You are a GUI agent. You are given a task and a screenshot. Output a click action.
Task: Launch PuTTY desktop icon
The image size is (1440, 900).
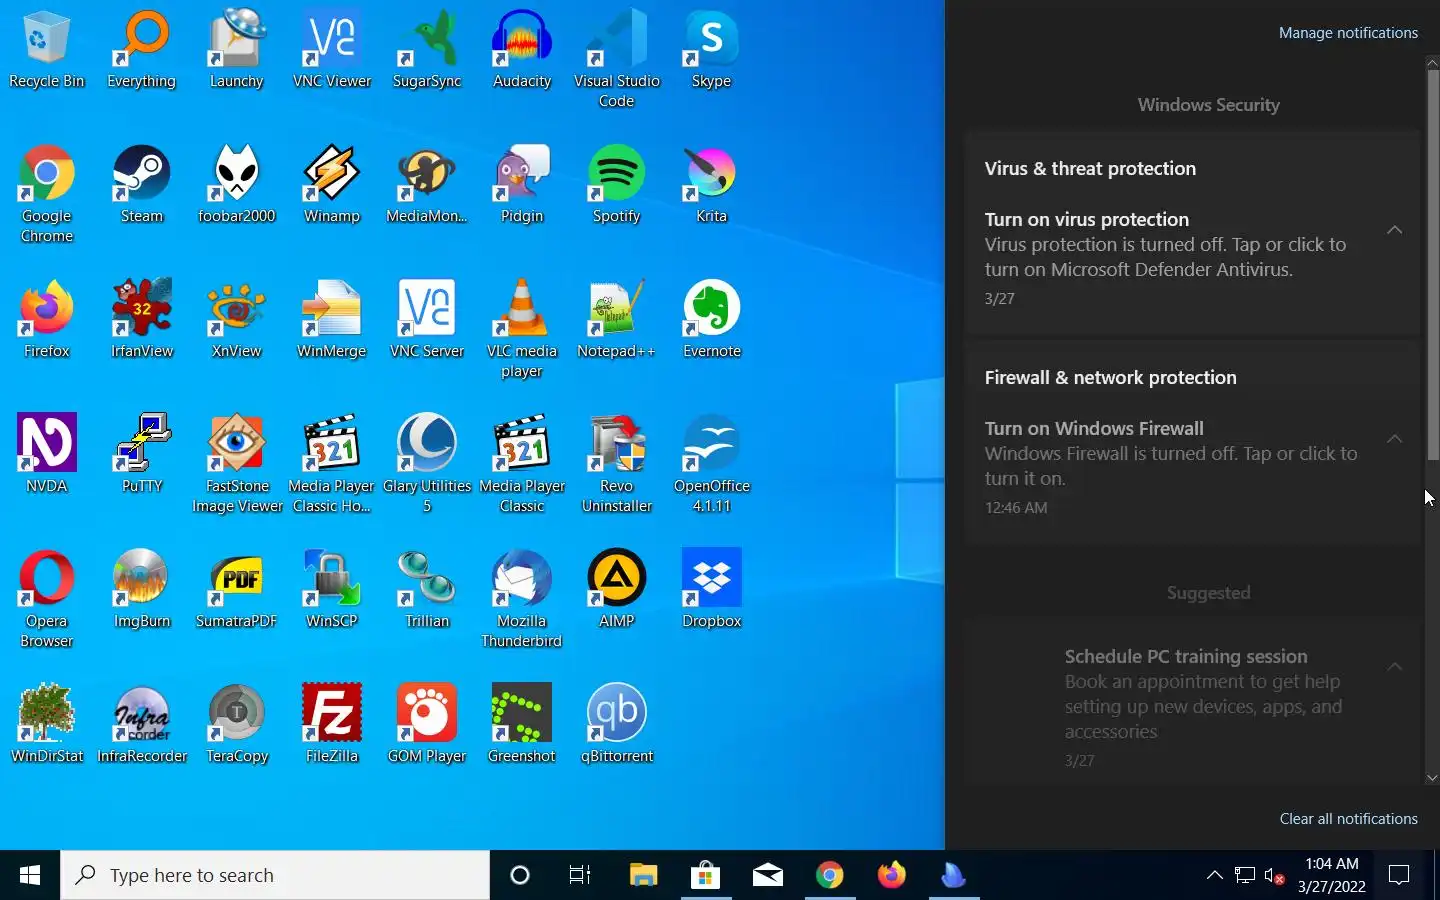141,455
